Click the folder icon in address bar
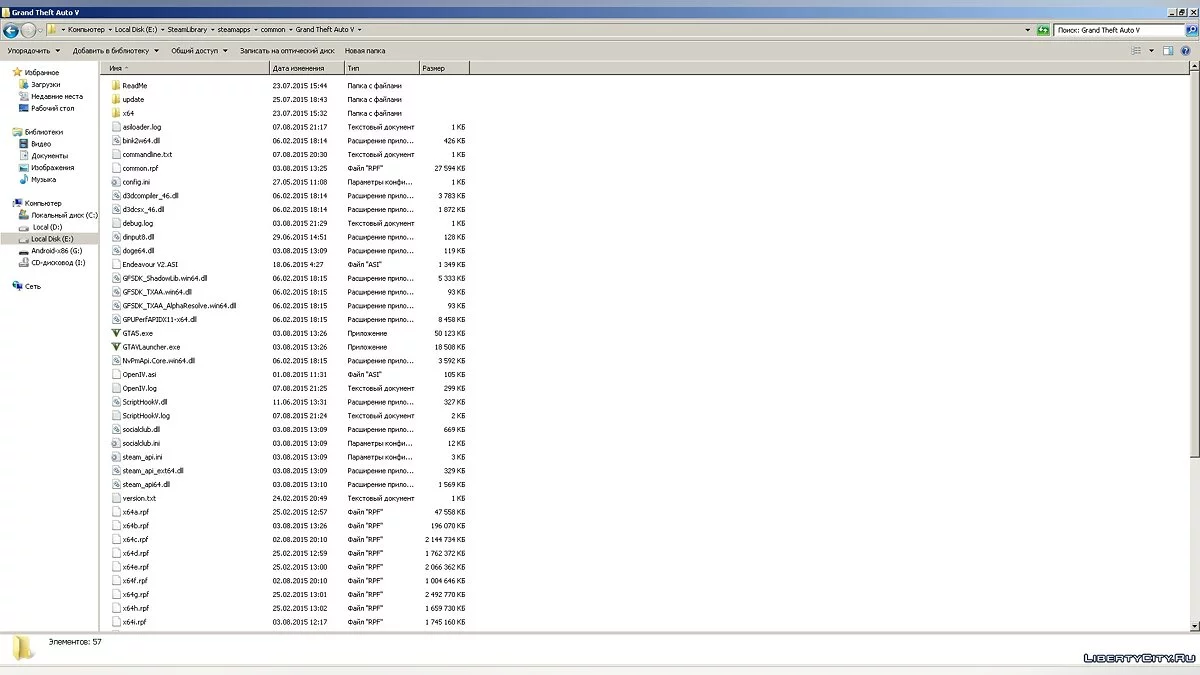The height and width of the screenshot is (675, 1200). 52,30
